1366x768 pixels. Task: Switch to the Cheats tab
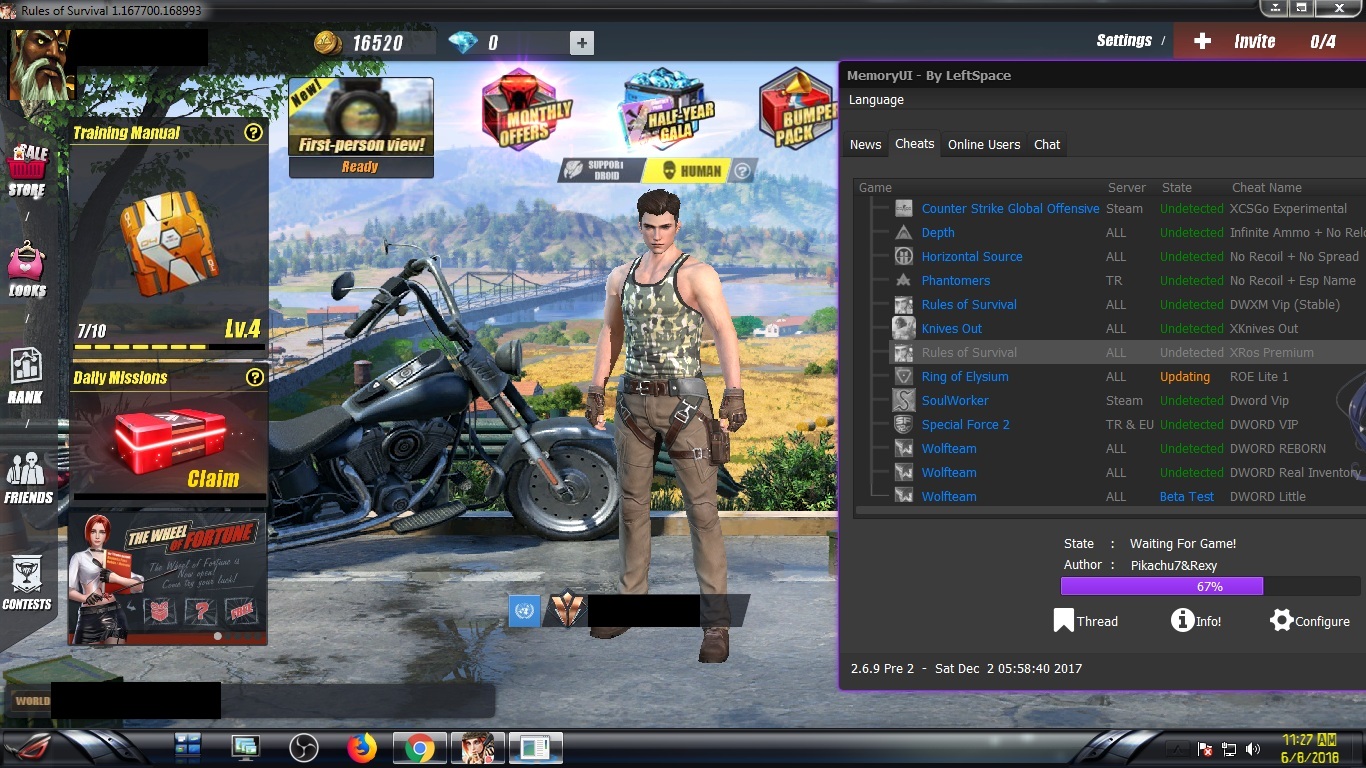coord(915,144)
